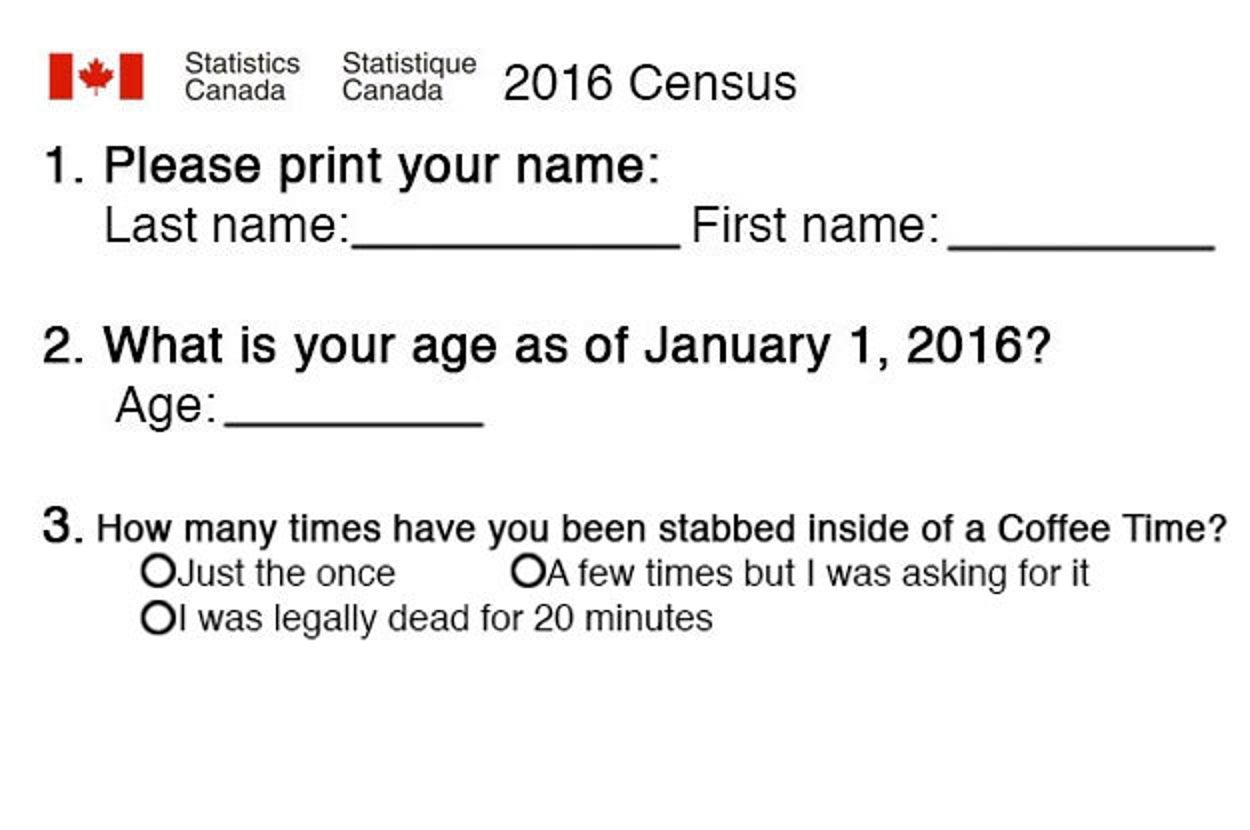1250x830 pixels.
Task: Focus the Age blank field
Action: tap(353, 410)
